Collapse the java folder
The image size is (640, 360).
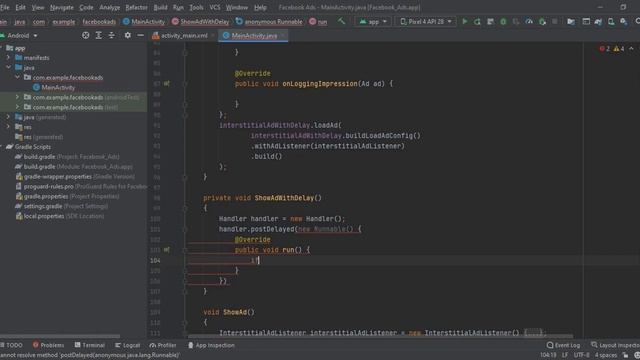8,67
